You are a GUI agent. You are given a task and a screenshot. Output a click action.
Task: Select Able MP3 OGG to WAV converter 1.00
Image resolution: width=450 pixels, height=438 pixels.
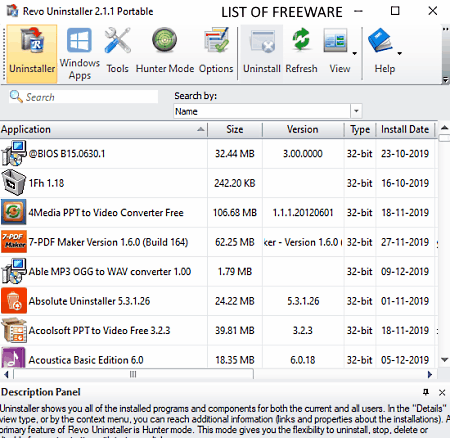pos(110,272)
